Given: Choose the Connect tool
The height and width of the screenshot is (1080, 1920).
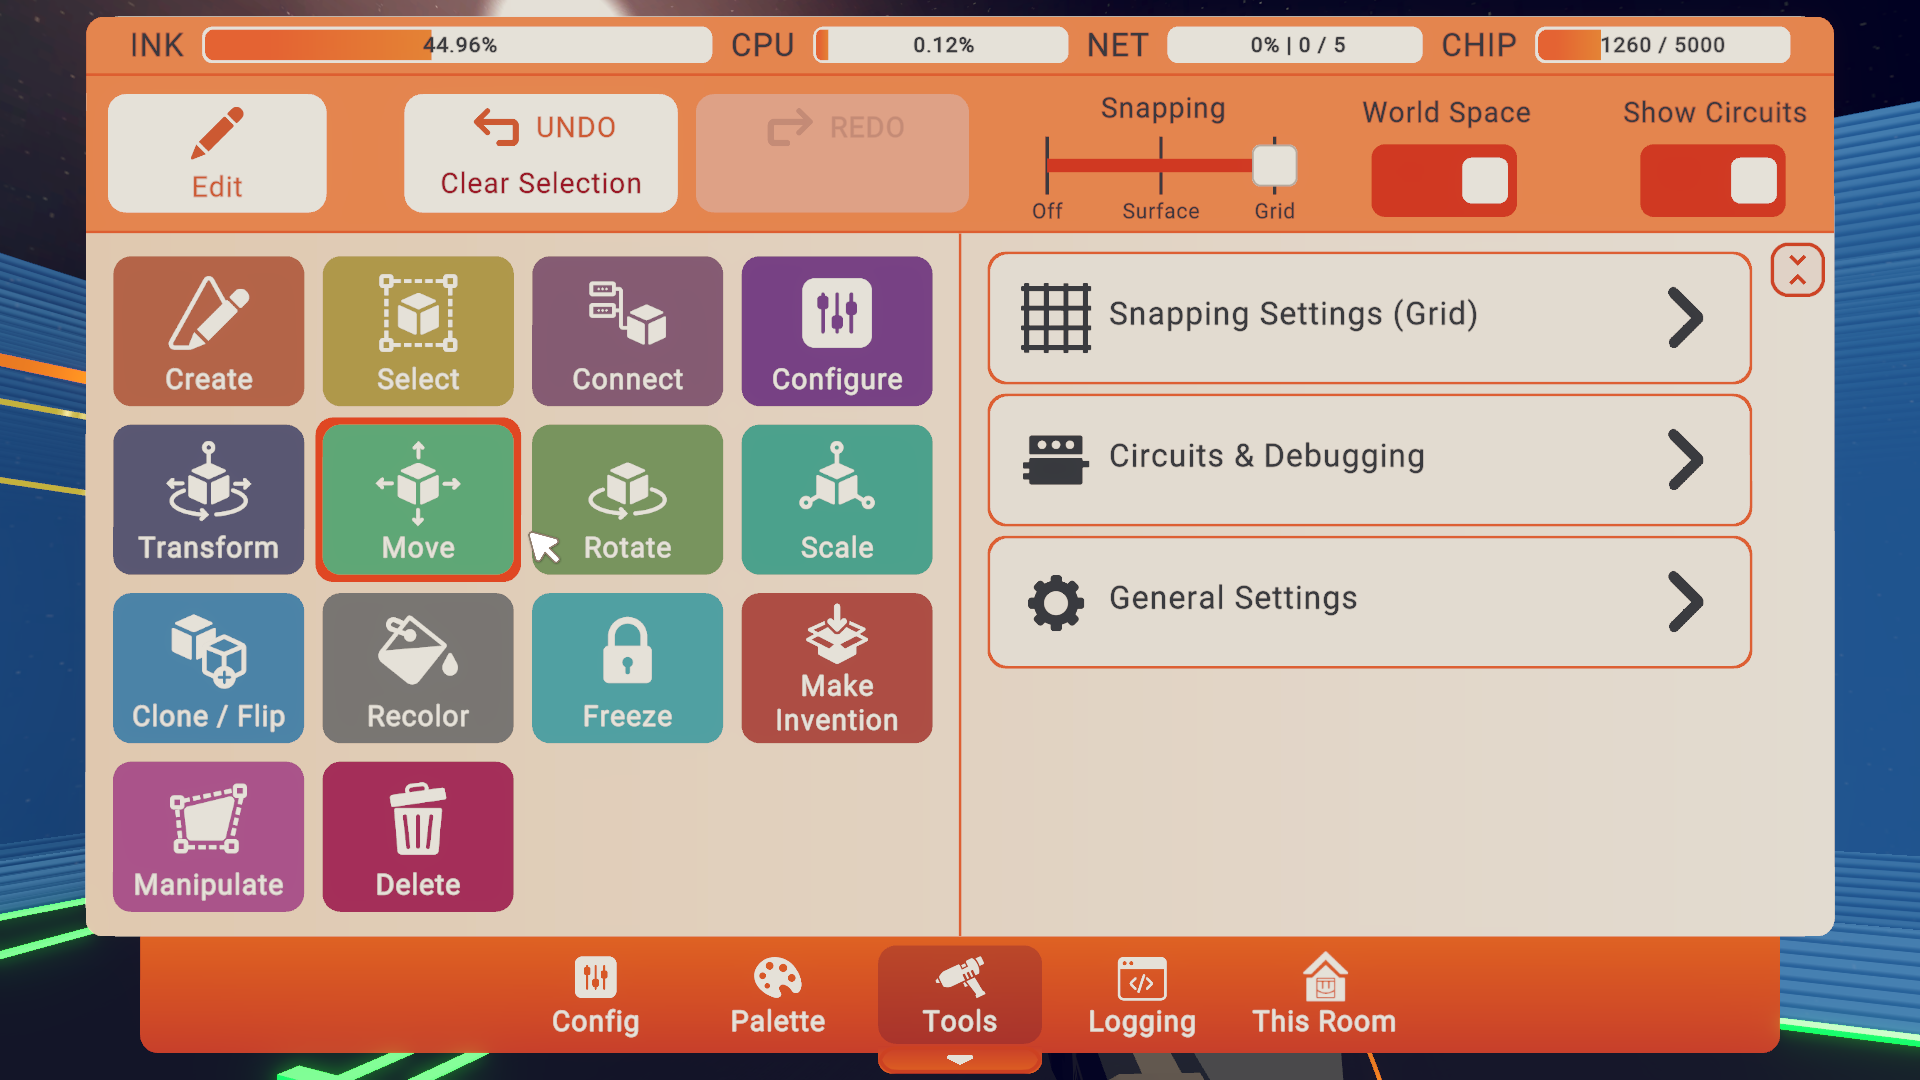Looking at the screenshot, I should tap(627, 331).
